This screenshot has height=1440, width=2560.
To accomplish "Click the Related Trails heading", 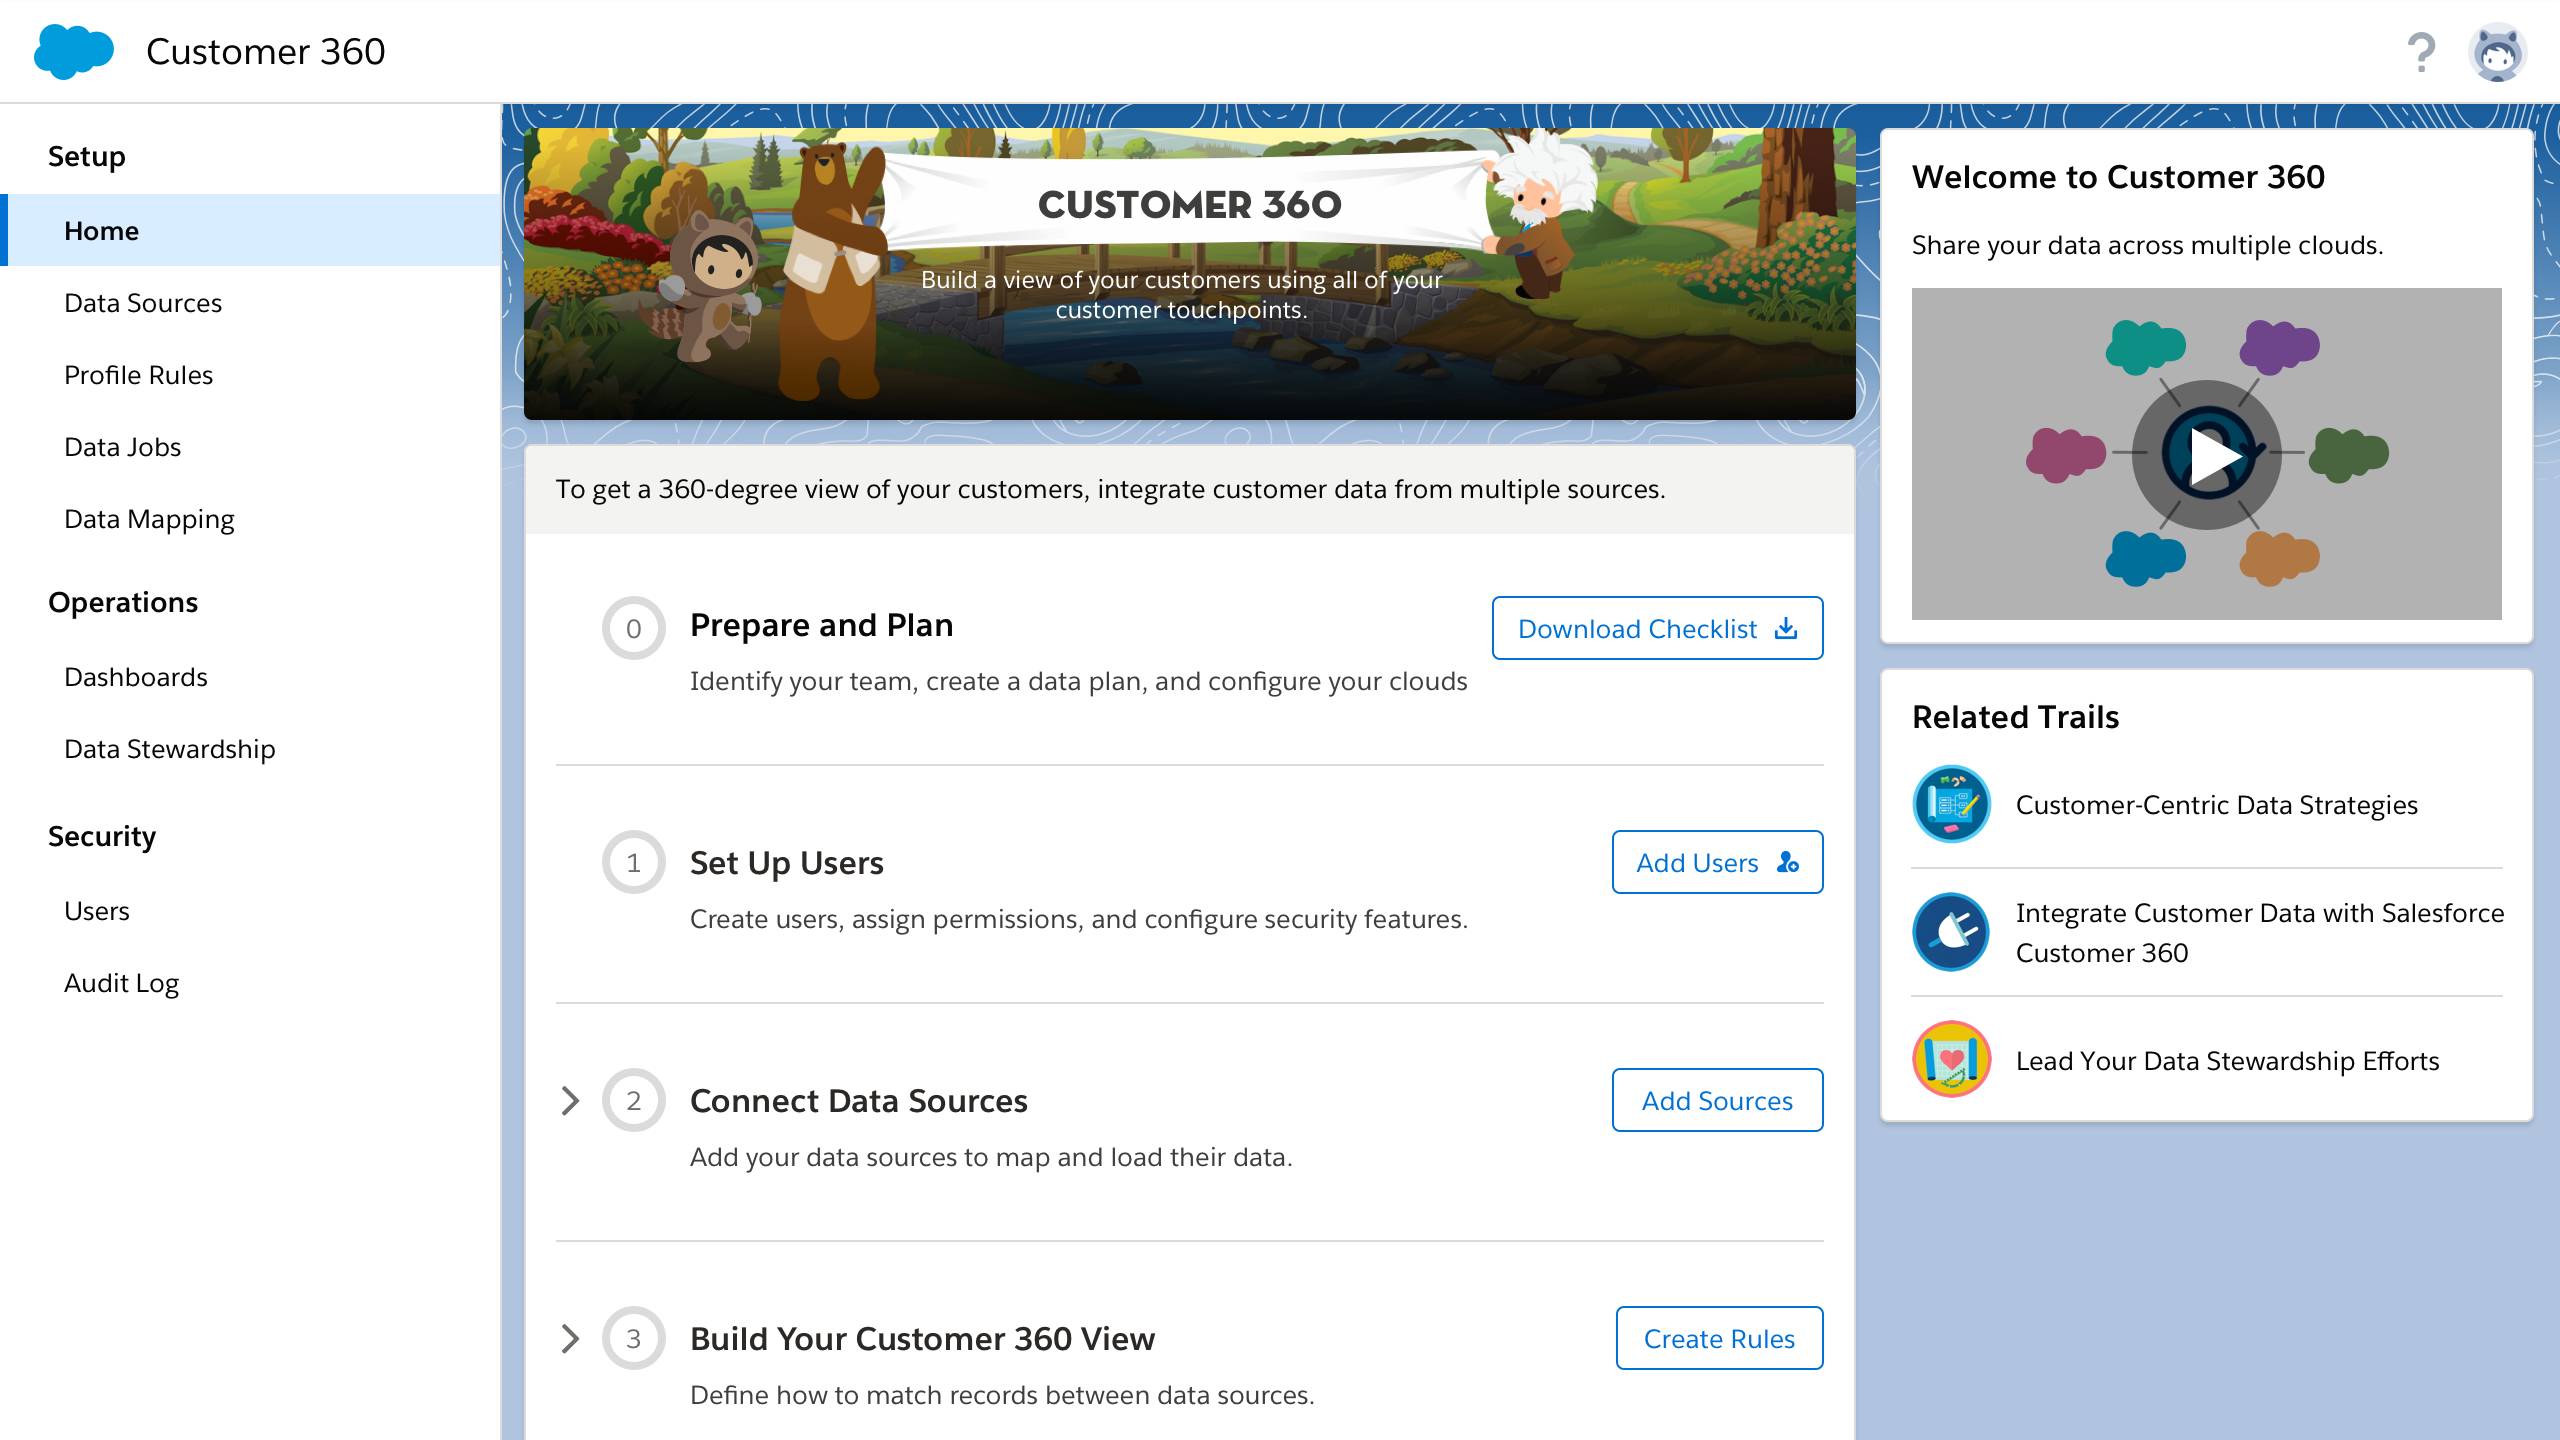I will 2015,717.
